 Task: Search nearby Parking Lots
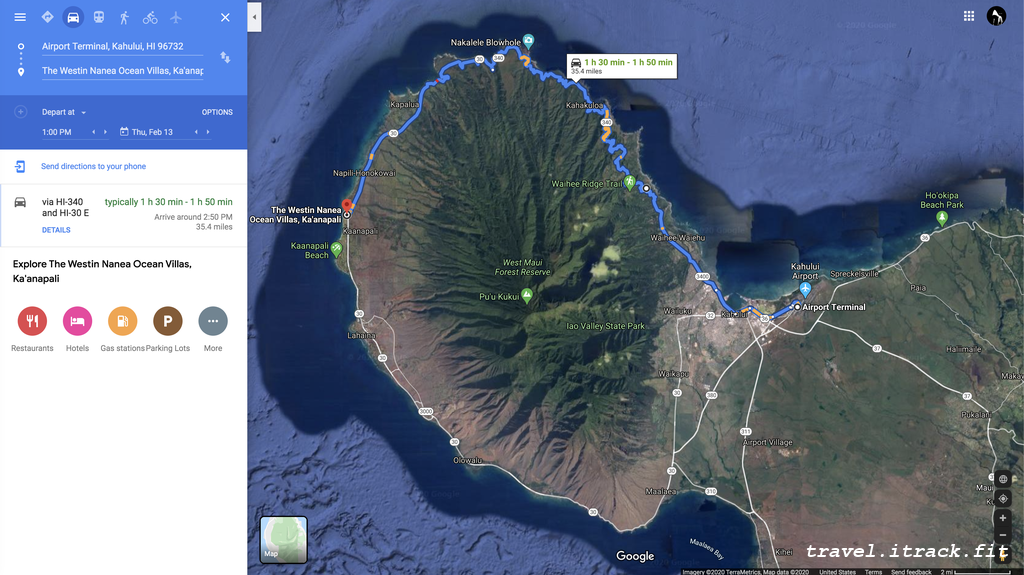[x=168, y=321]
